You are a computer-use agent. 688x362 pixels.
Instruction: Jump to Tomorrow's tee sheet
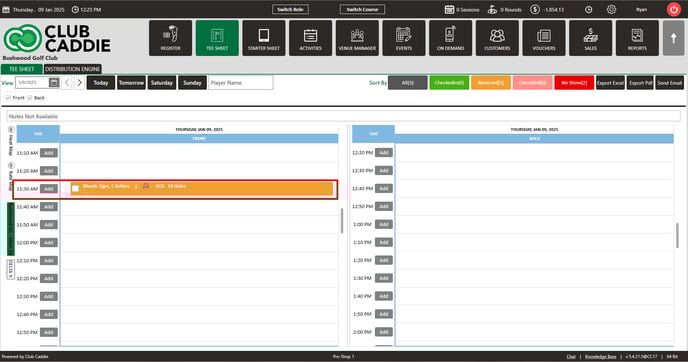[x=131, y=82]
